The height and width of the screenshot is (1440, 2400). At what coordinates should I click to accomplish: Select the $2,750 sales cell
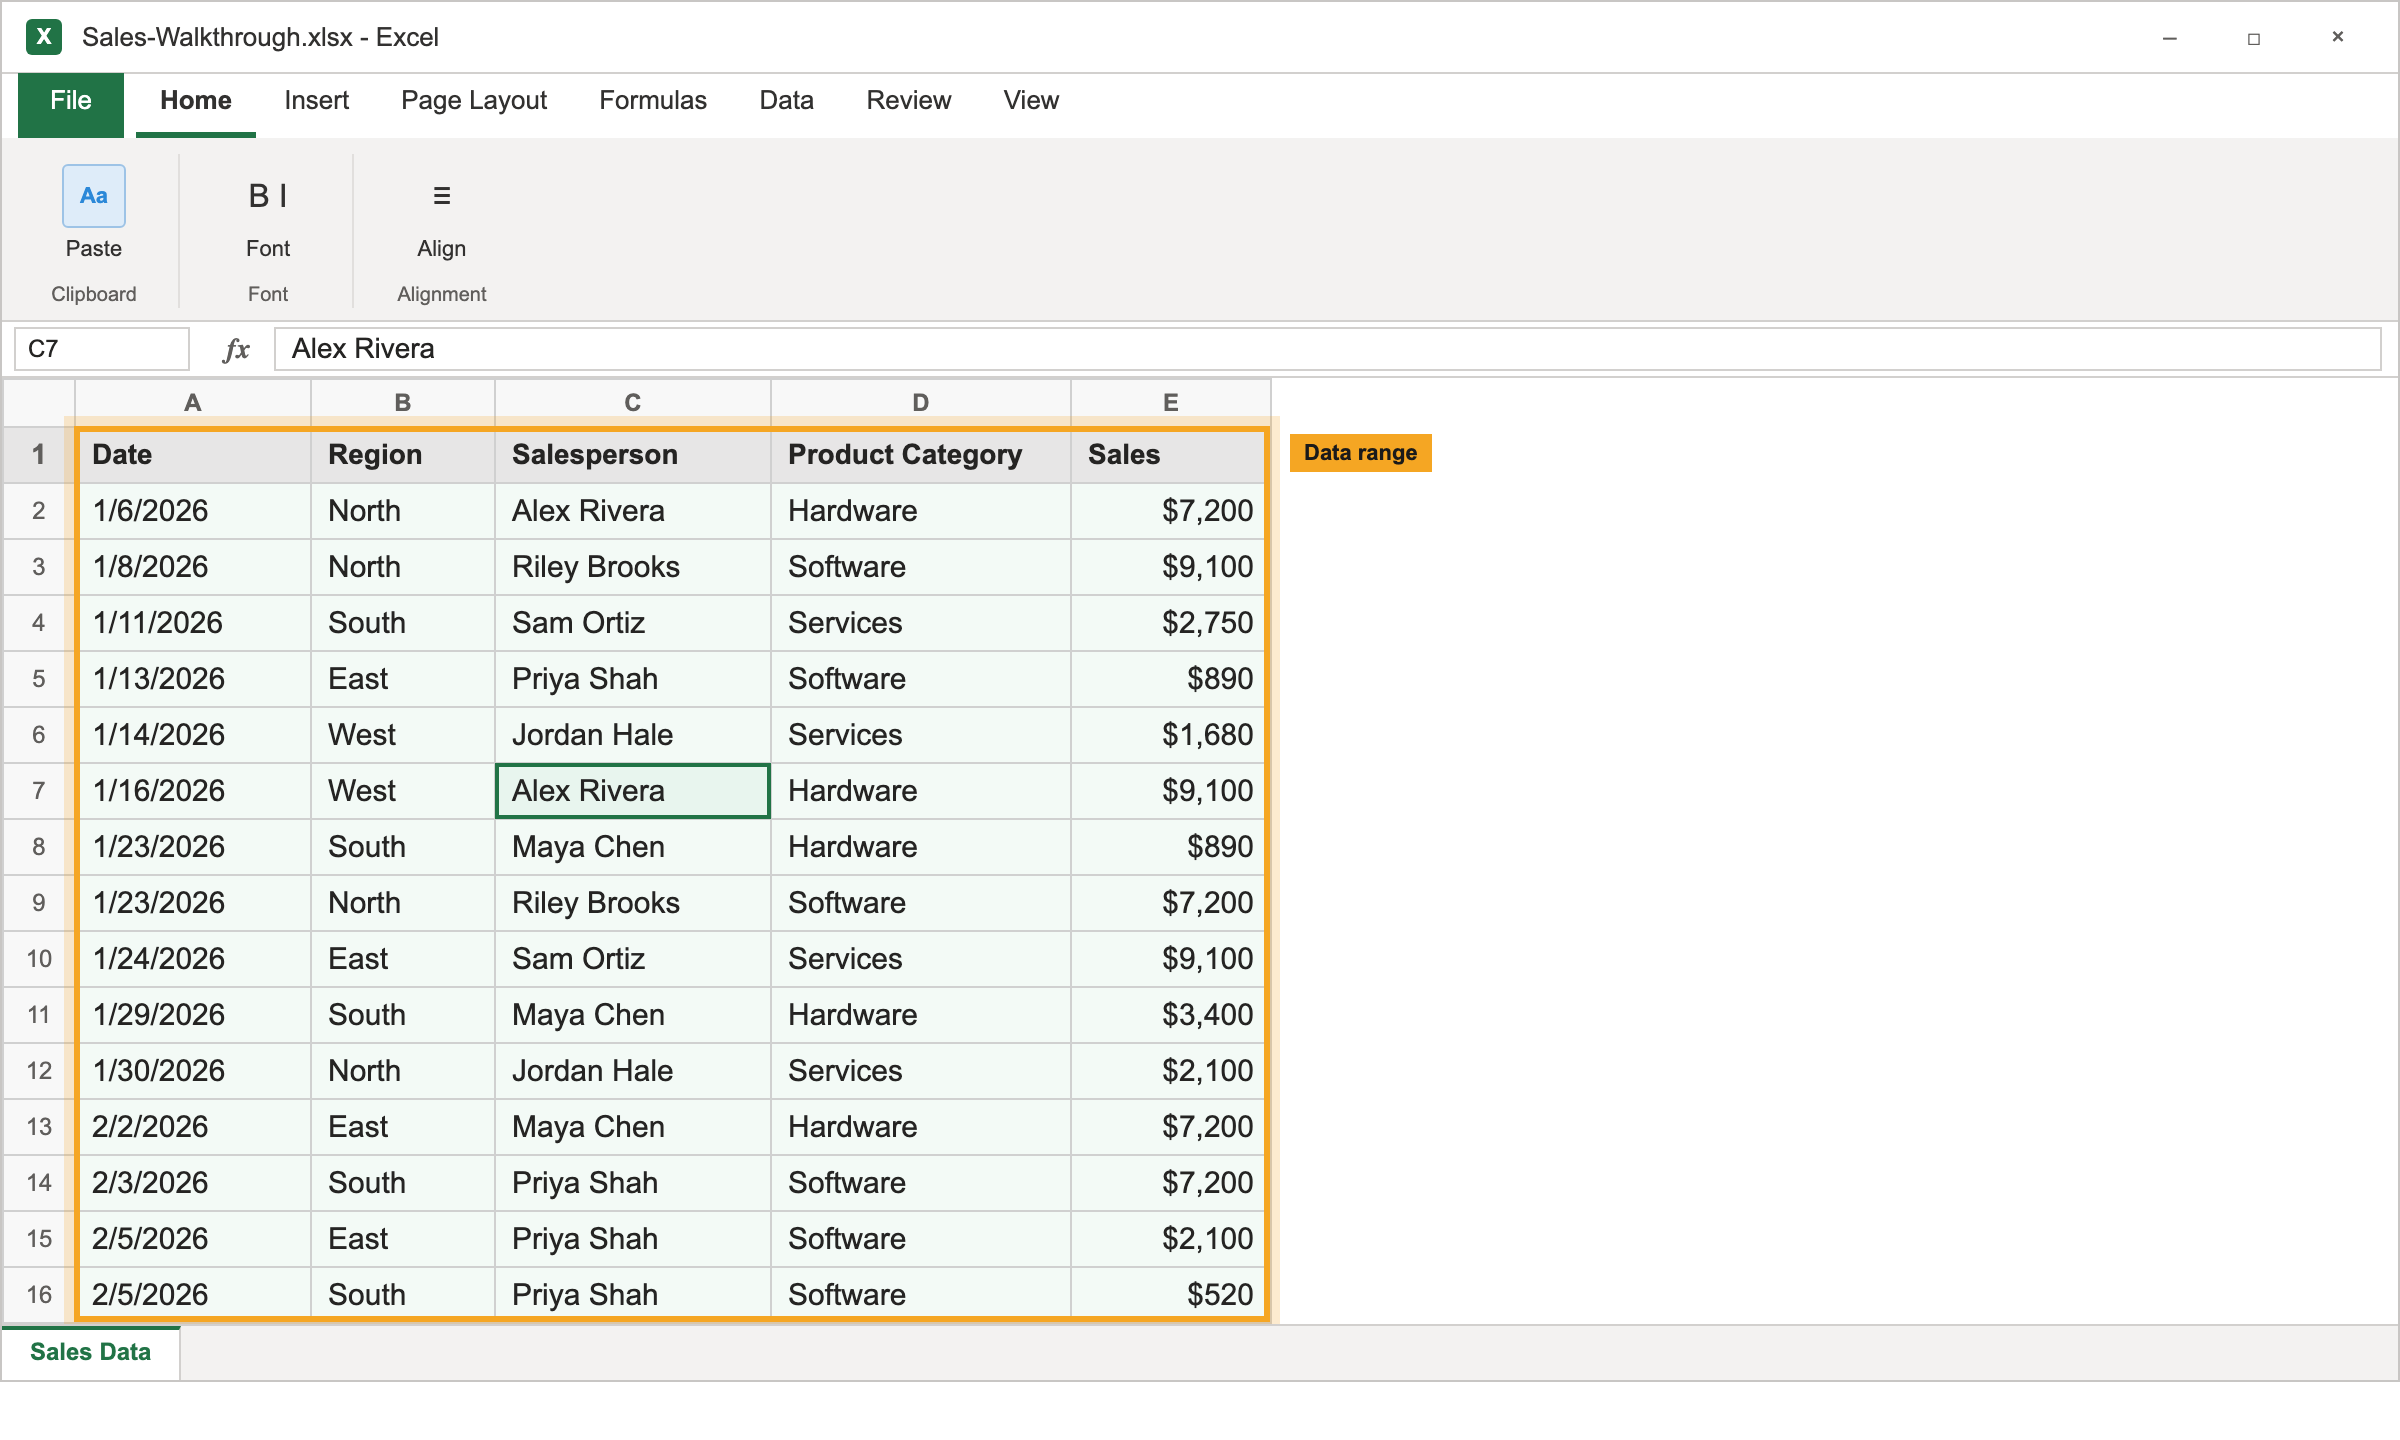tap(1171, 623)
